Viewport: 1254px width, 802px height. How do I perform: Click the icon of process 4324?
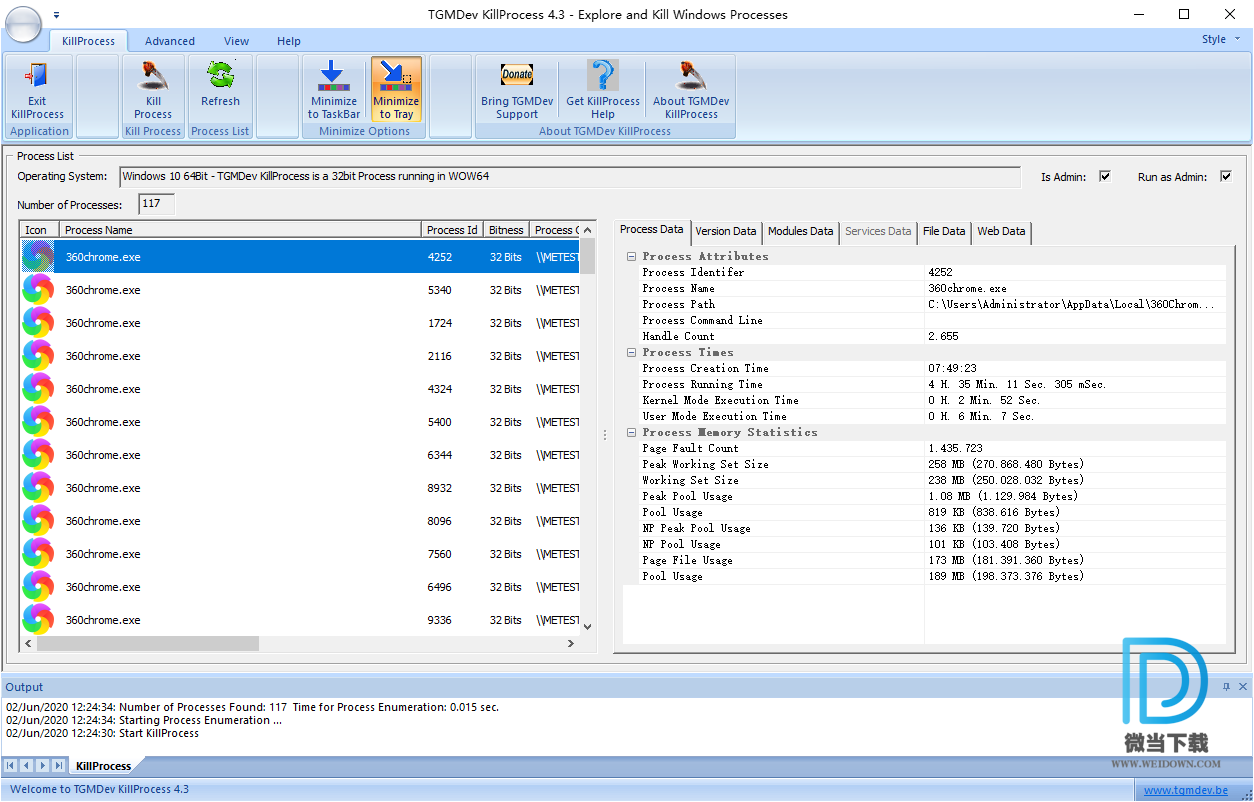point(38,389)
